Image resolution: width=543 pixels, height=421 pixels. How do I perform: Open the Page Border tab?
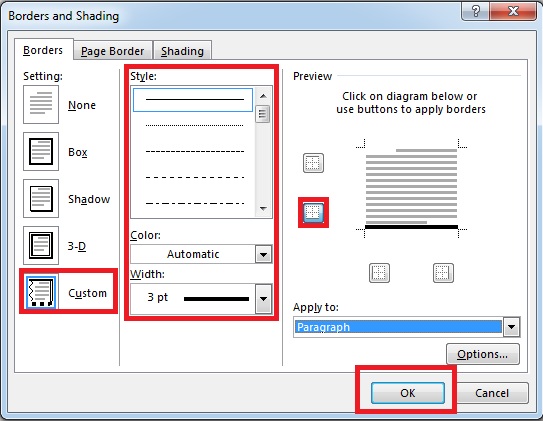point(113,51)
